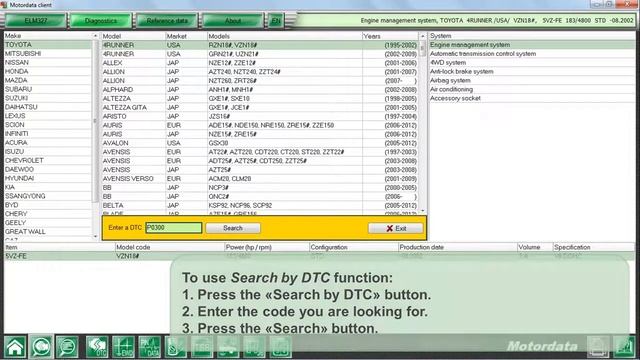Viewport: 640px width, 360px height.
Task: Select CHEVROLET in the Make list
Action: [48, 160]
